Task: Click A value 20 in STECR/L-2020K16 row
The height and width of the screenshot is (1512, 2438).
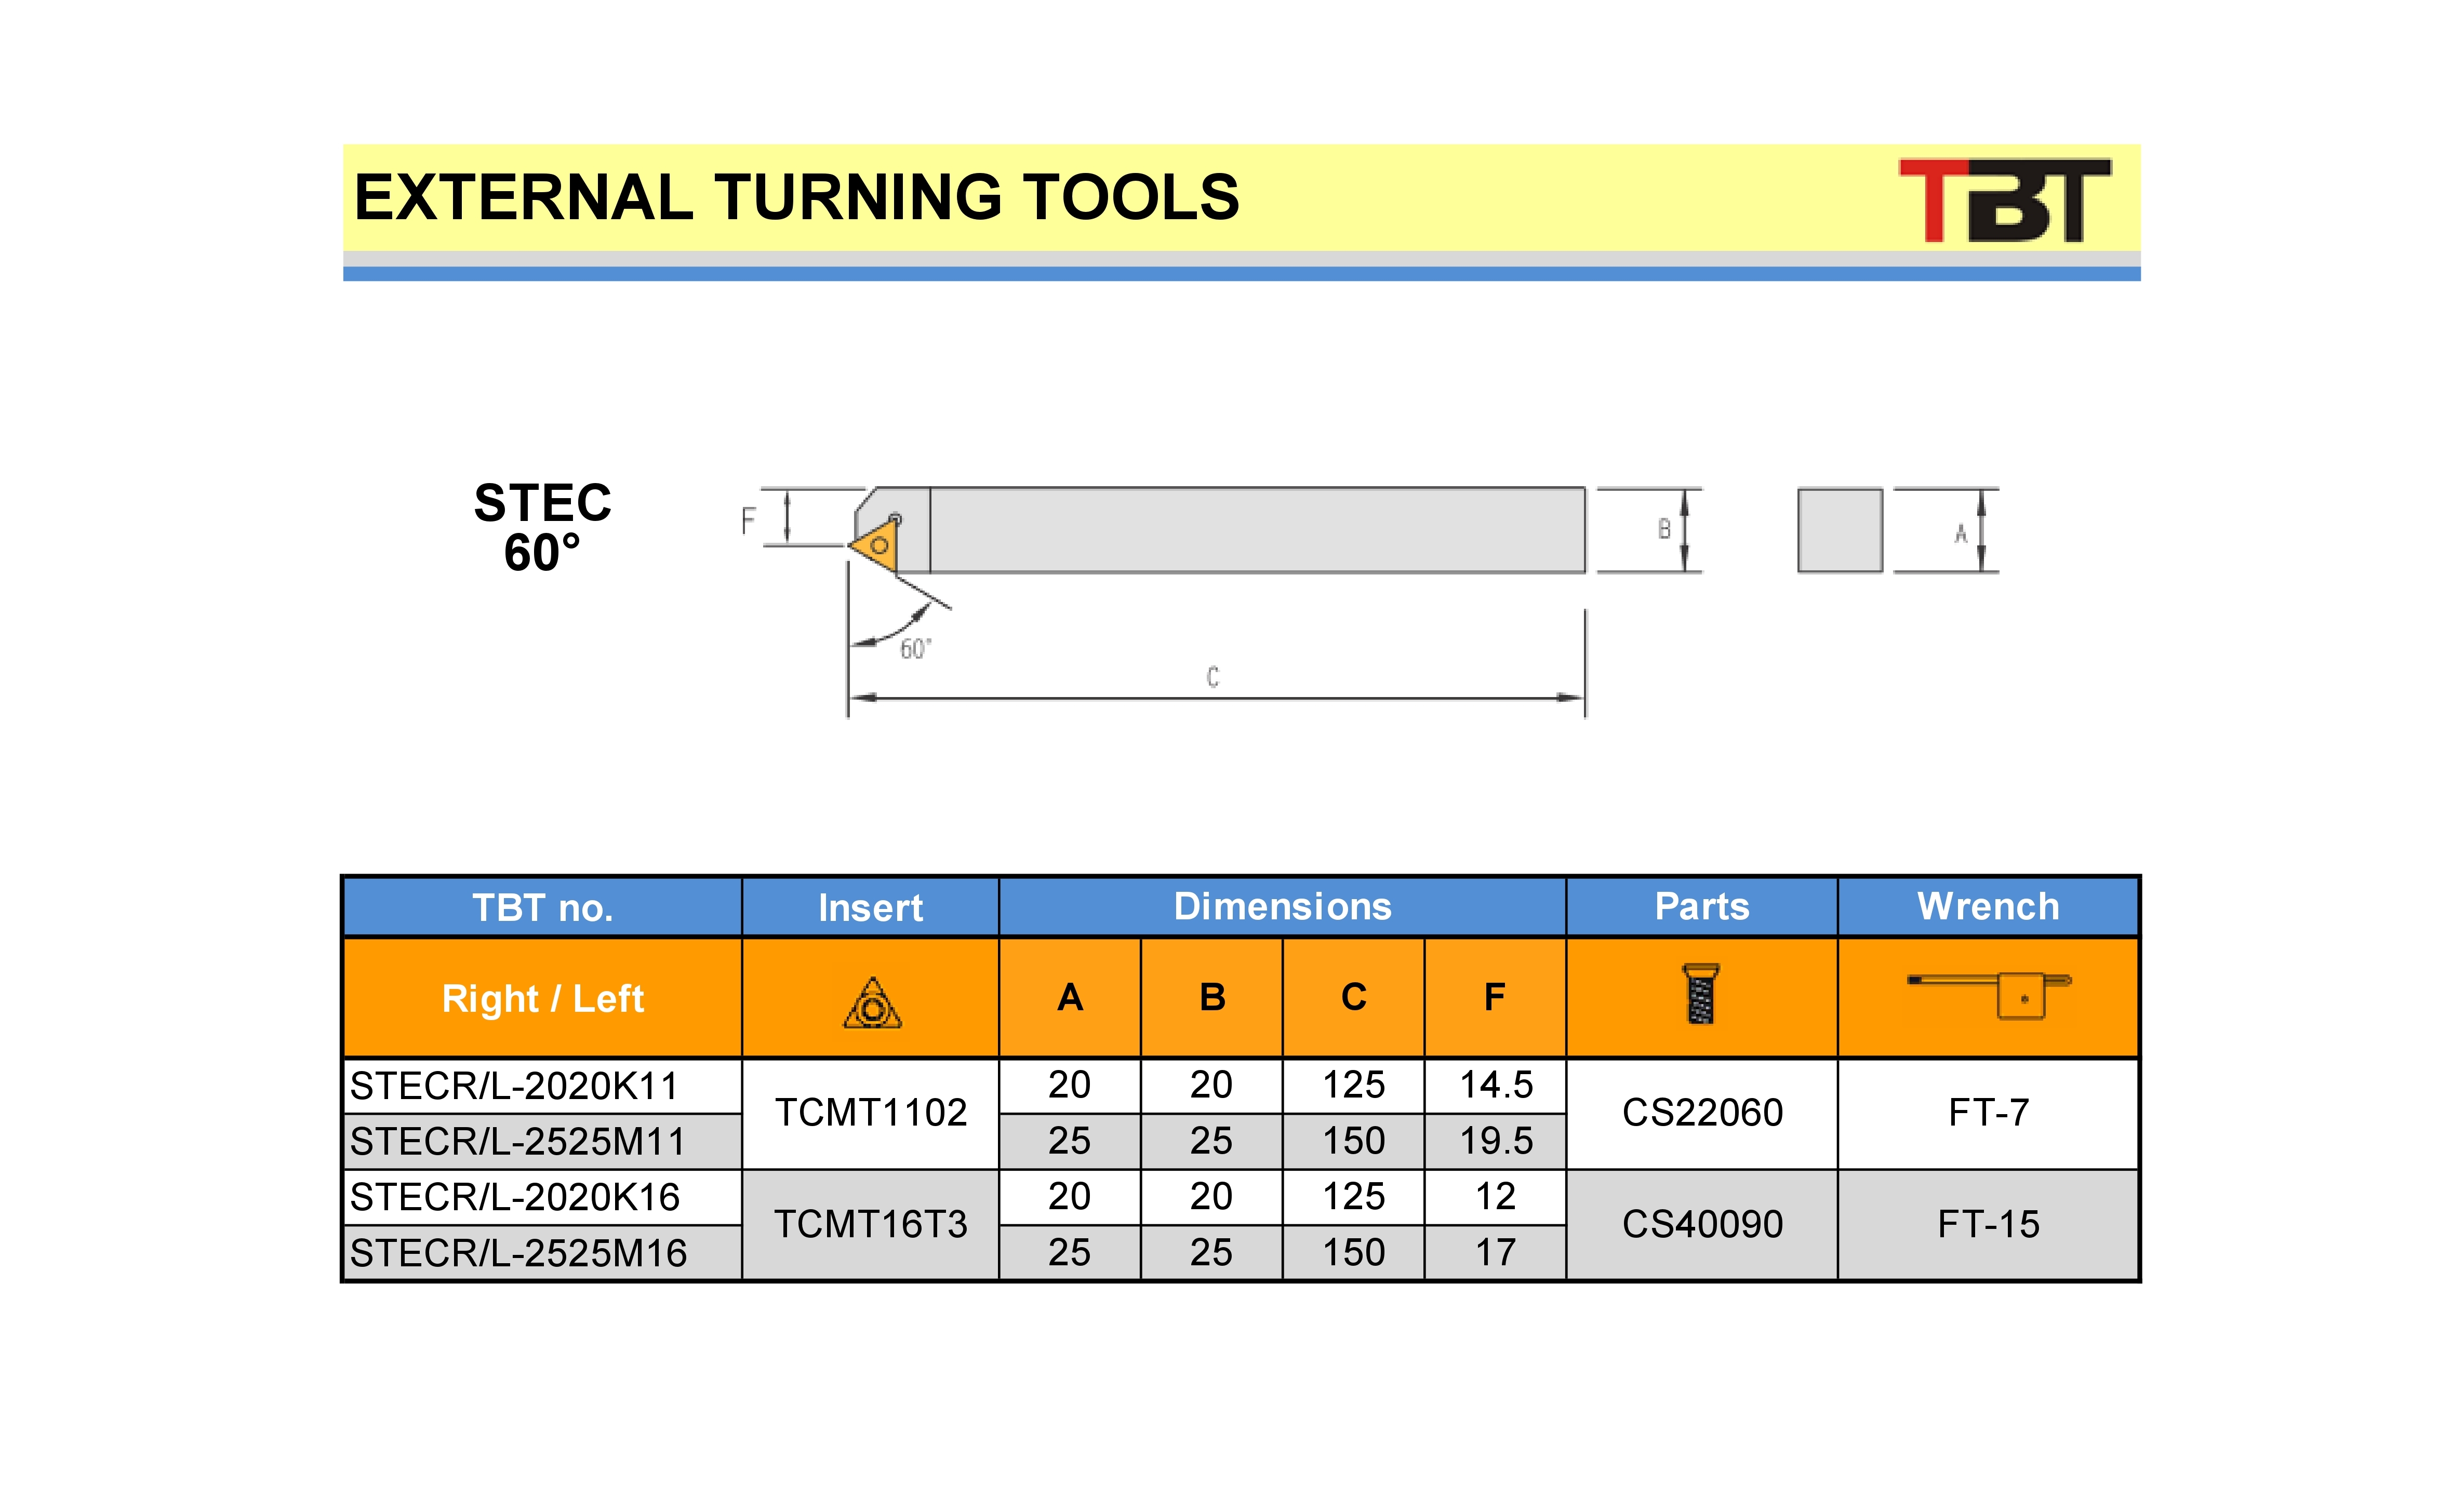Action: 1070,1198
